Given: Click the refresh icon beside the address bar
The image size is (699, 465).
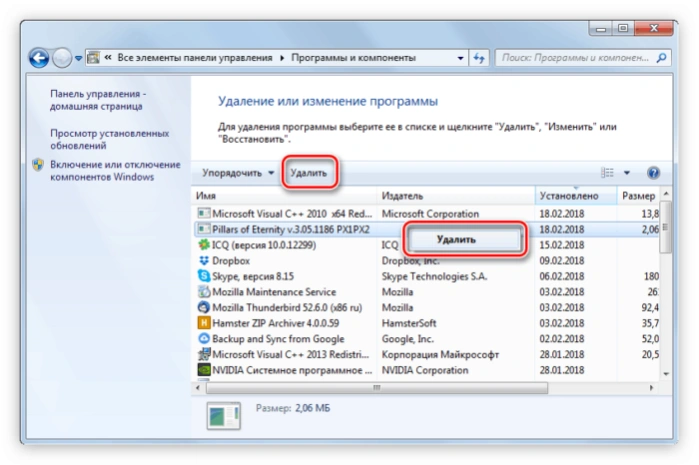Looking at the screenshot, I should click(x=479, y=58).
